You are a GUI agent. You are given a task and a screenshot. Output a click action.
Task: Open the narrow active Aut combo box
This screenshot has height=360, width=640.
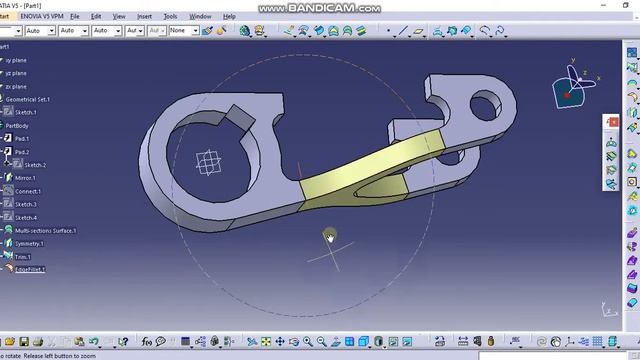point(135,31)
